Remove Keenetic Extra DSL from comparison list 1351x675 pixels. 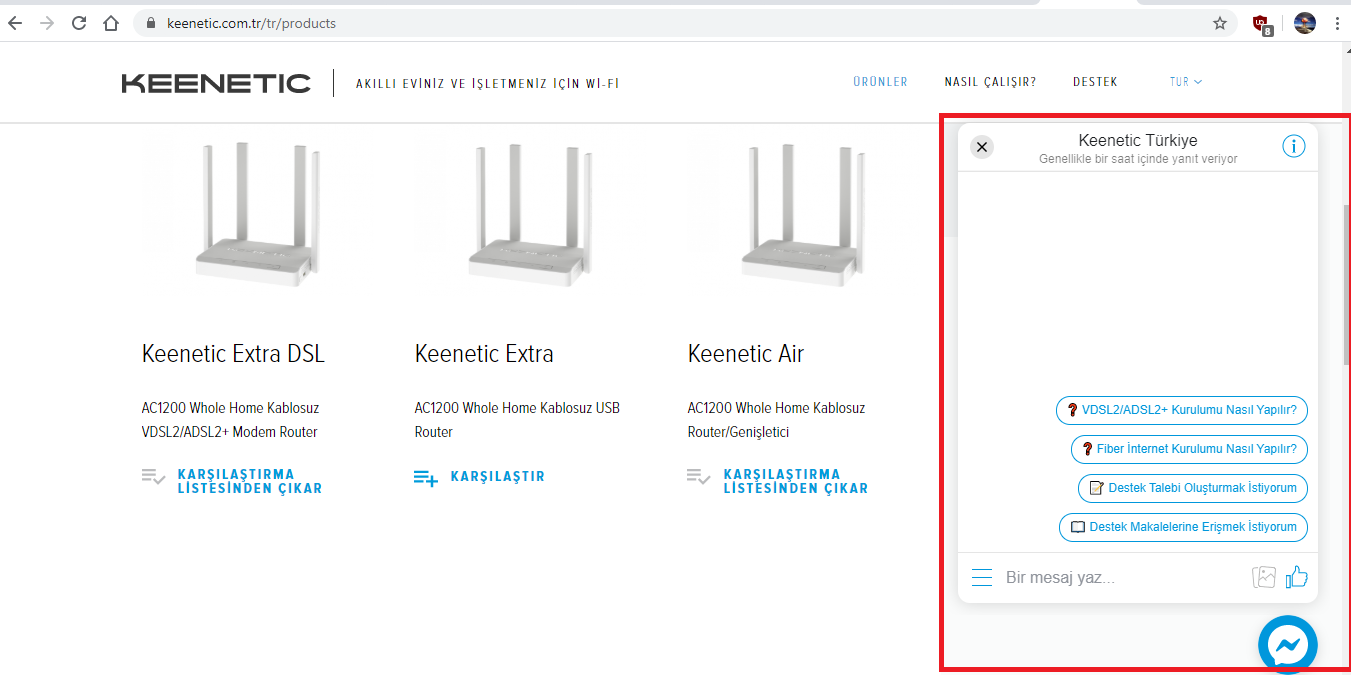pos(250,481)
